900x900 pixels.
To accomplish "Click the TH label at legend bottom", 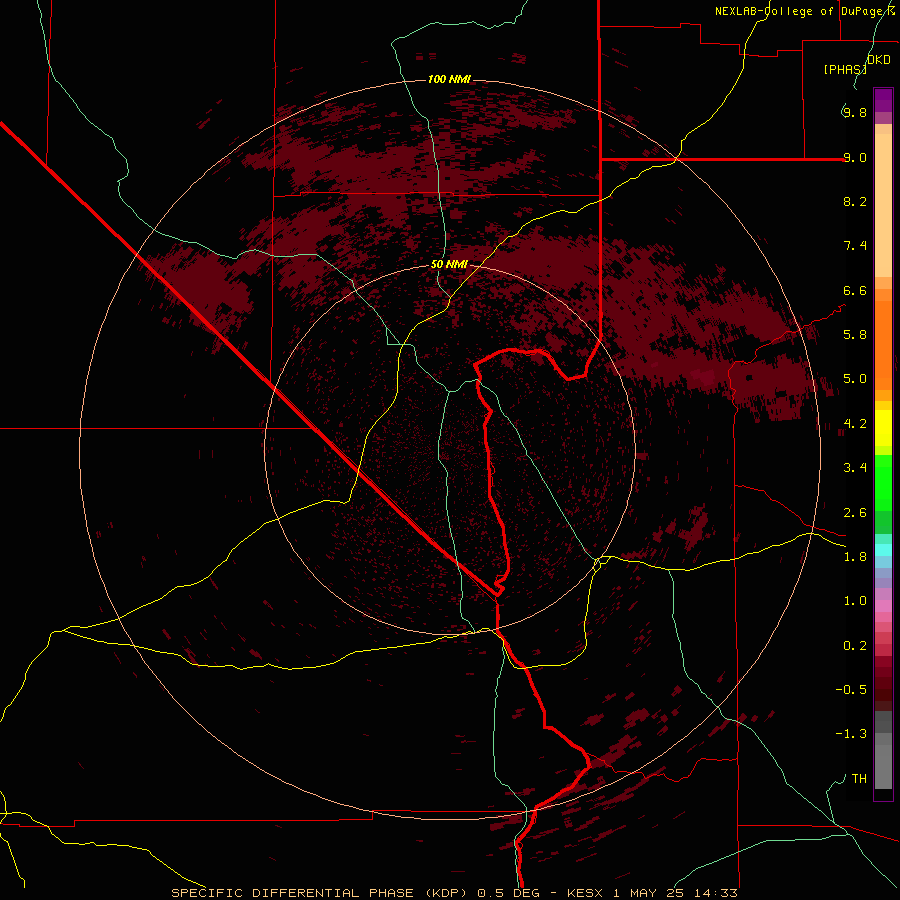I will click(x=859, y=779).
